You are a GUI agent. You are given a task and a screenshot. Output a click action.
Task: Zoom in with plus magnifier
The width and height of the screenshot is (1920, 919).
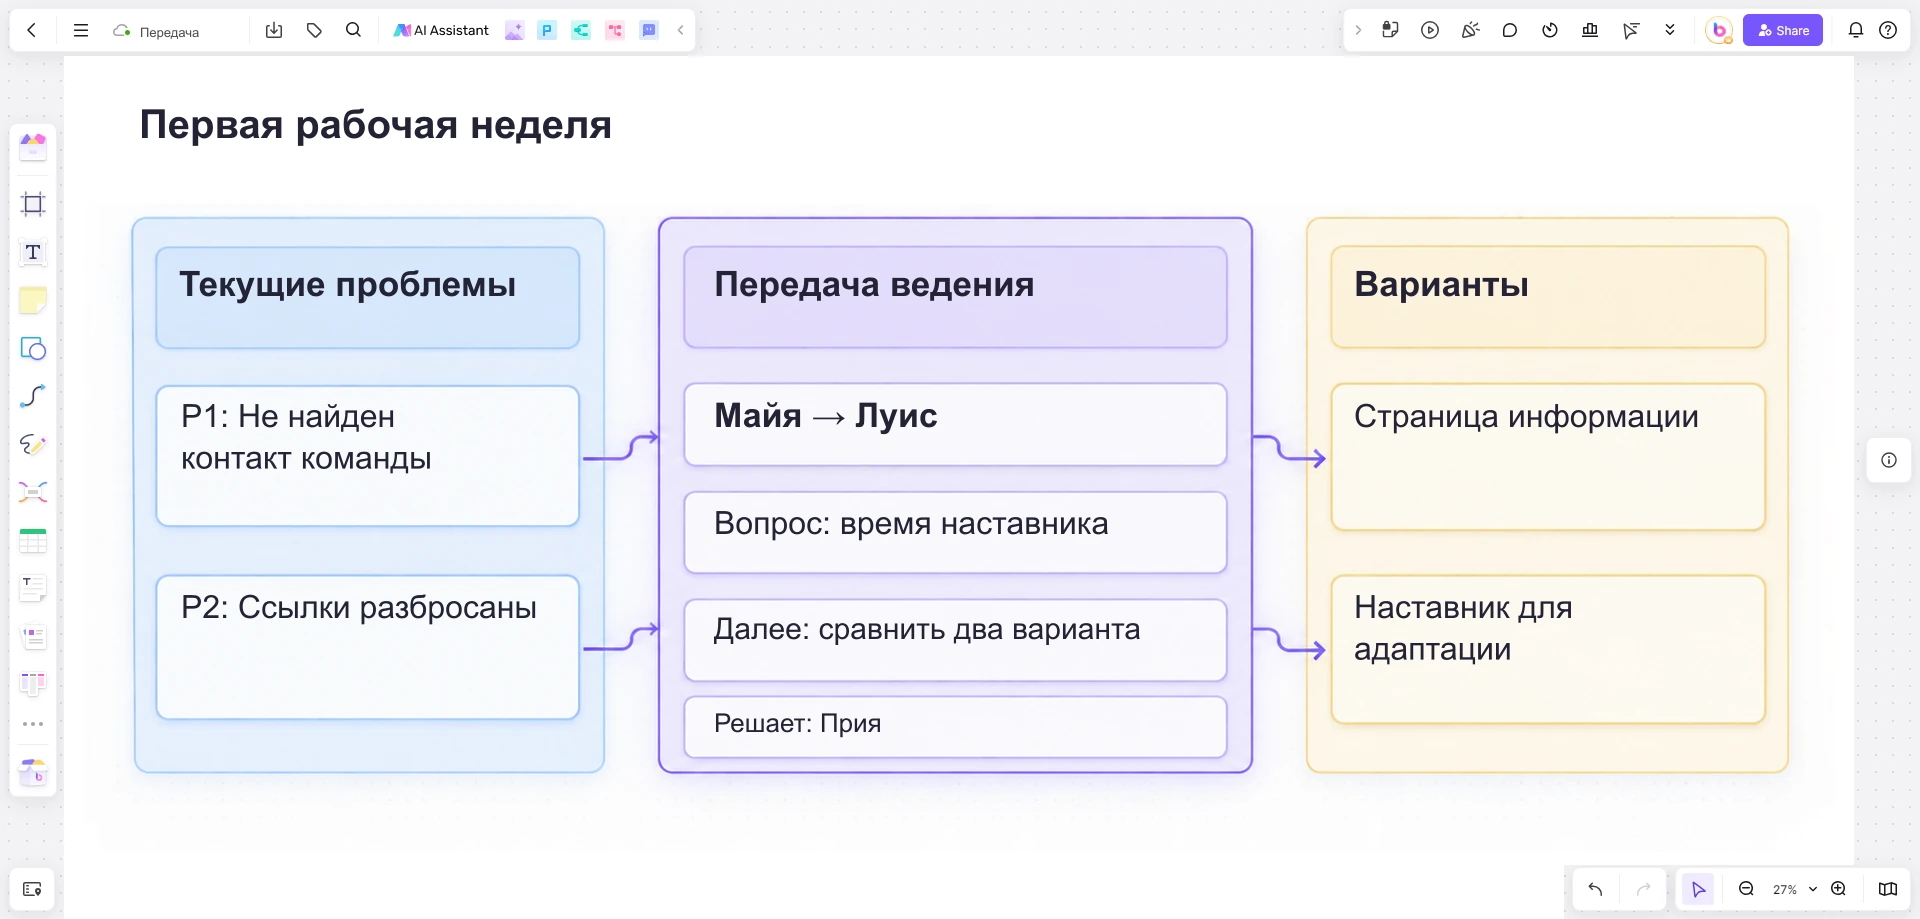pos(1838,889)
